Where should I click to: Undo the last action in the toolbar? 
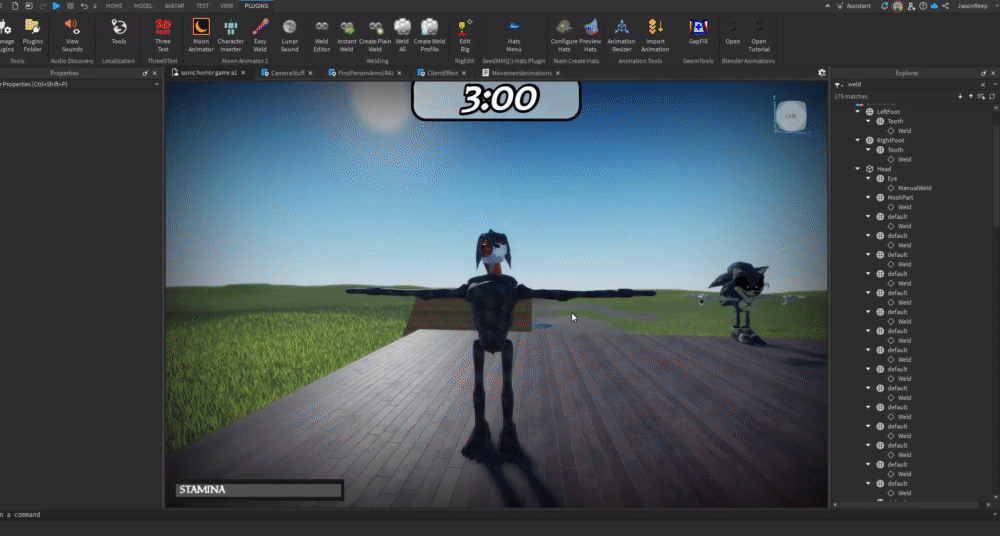pyautogui.click(x=84, y=6)
